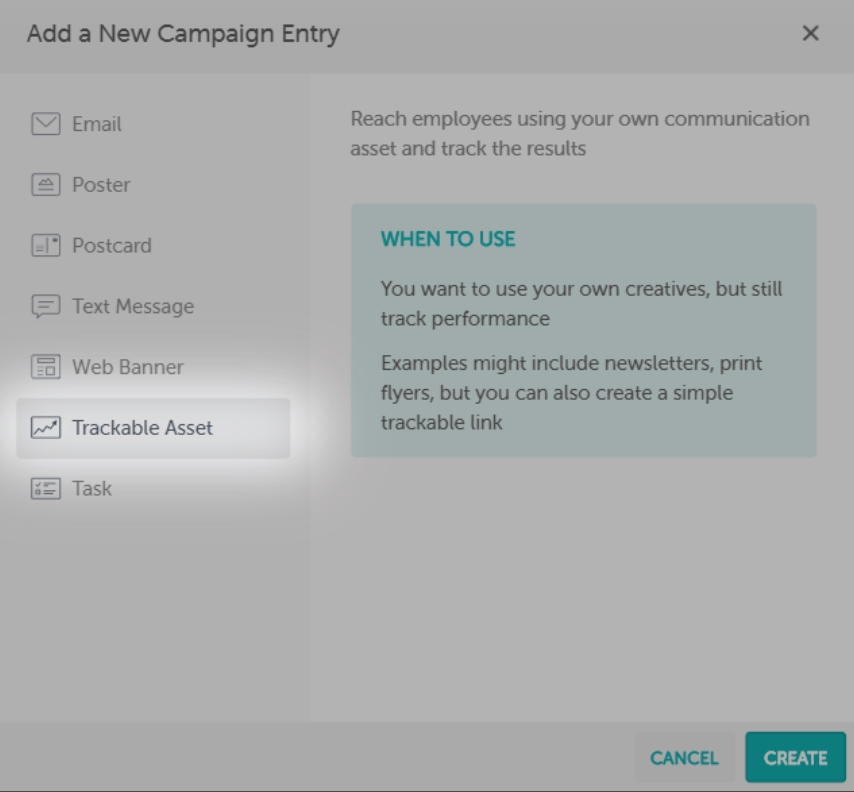Choose the Poster entry type label
Viewport: 854px width, 792px height.
pyautogui.click(x=101, y=185)
